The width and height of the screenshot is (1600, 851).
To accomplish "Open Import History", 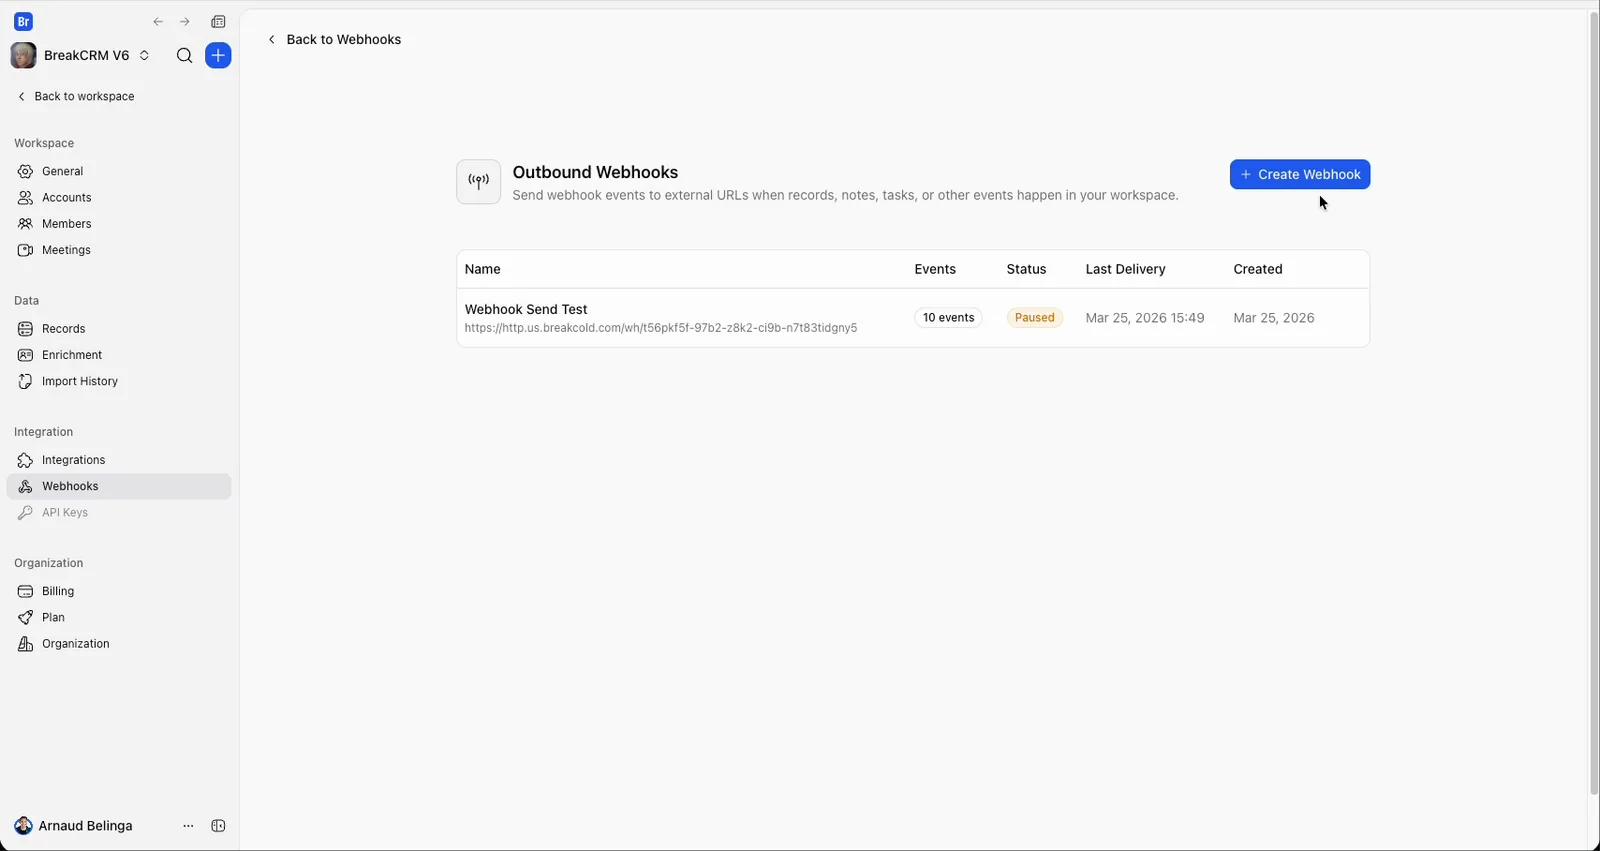I will tap(118, 381).
